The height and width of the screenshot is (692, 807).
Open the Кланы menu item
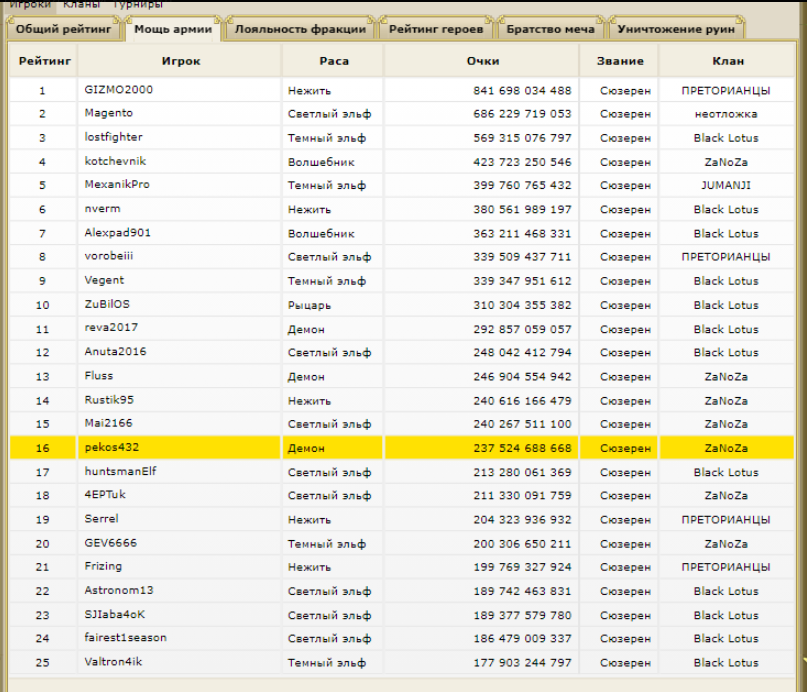click(x=81, y=5)
